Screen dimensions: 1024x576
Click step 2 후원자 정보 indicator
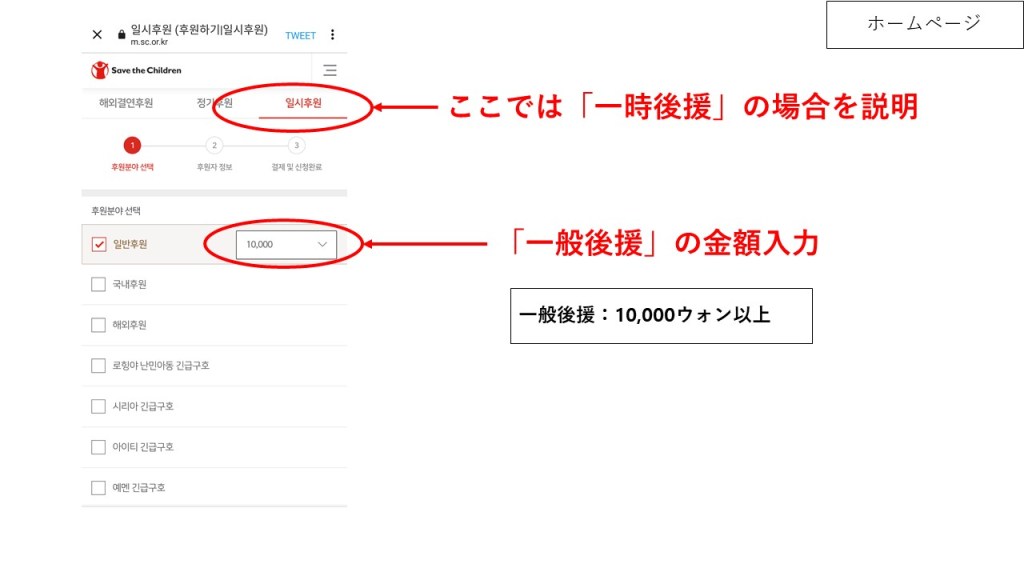click(x=214, y=146)
